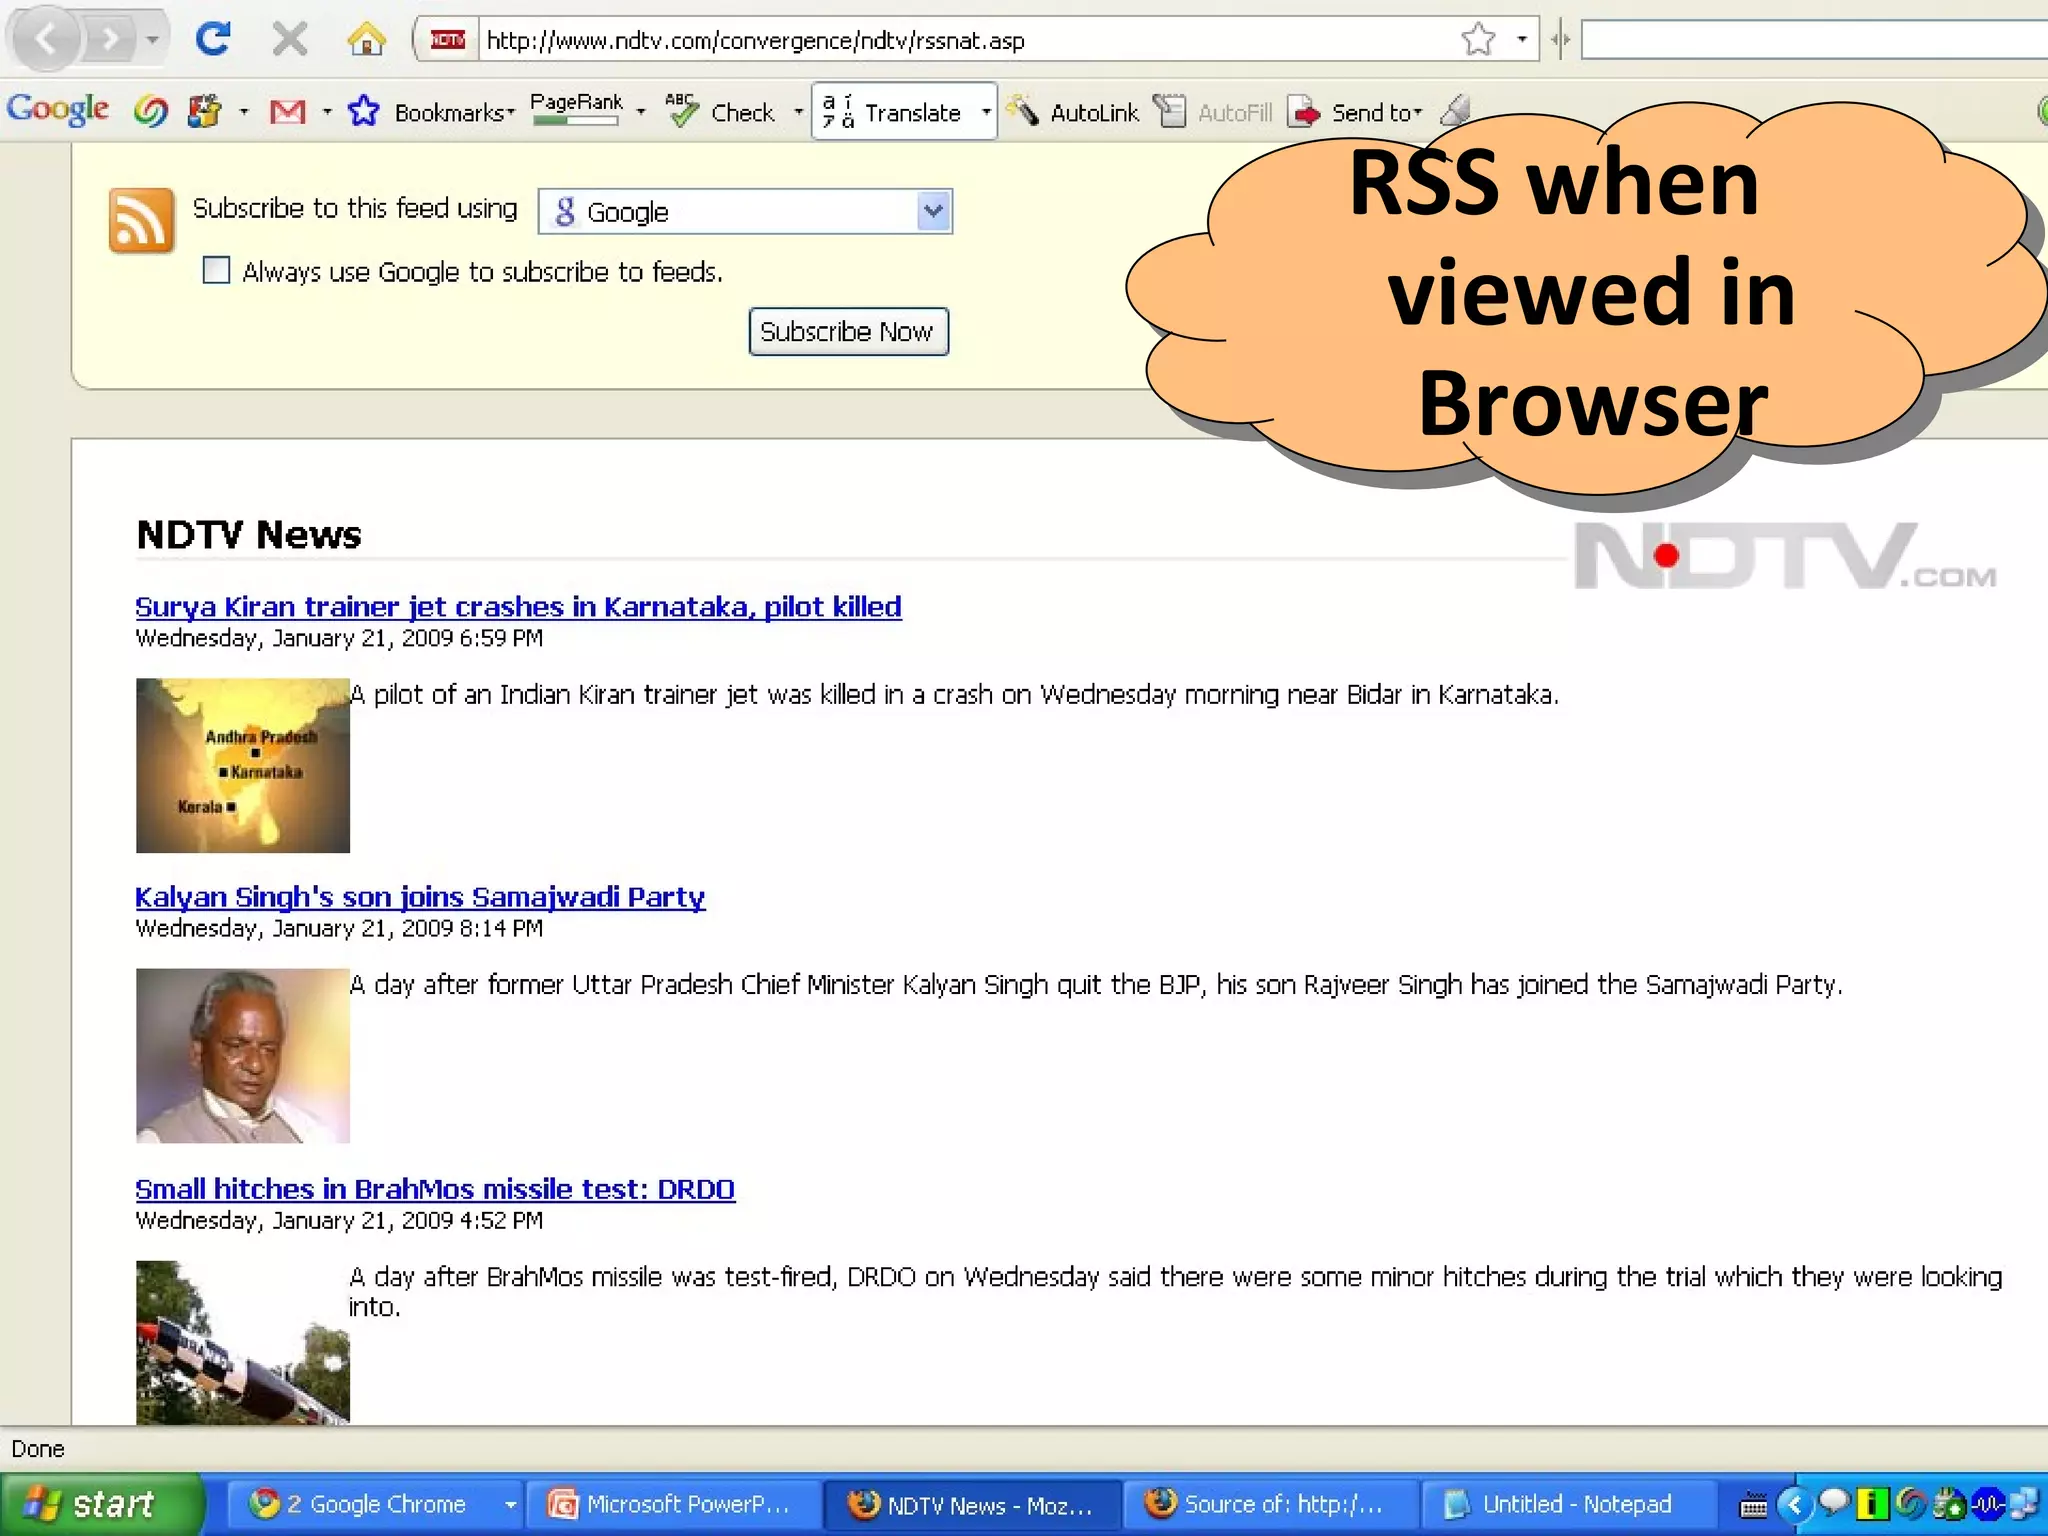Click the PageRank indicator bar
The width and height of the screenshot is (2048, 1536).
(x=576, y=110)
